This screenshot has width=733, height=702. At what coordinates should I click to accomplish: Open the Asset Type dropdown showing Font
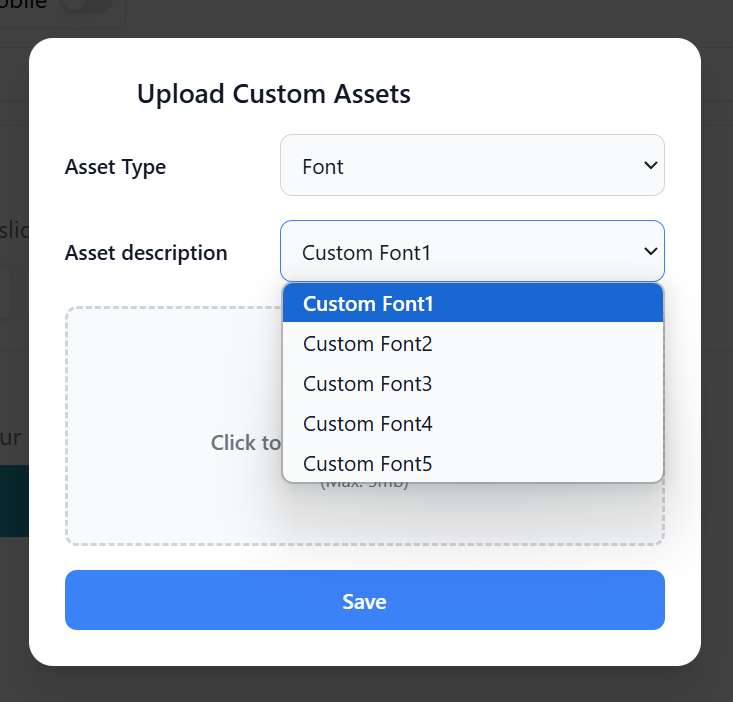click(x=472, y=165)
